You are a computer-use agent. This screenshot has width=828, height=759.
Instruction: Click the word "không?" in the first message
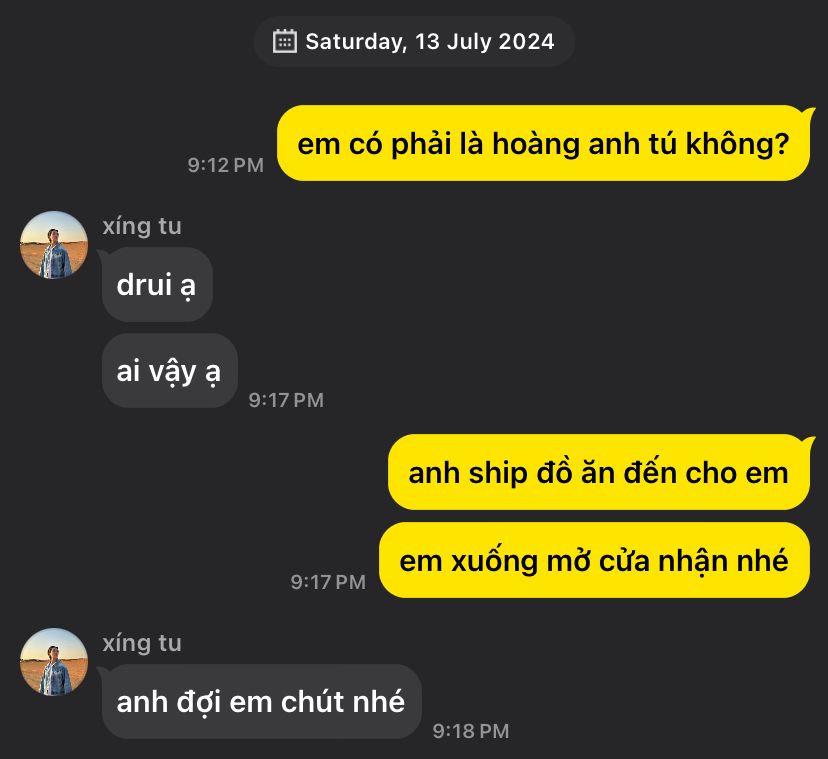(x=737, y=144)
